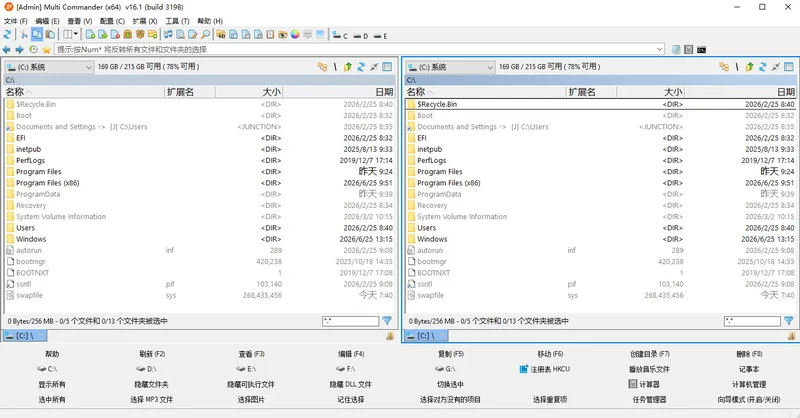This screenshot has height=418, width=800.
Task: Toggle 隐藏可执行文件 button
Action: (251, 384)
